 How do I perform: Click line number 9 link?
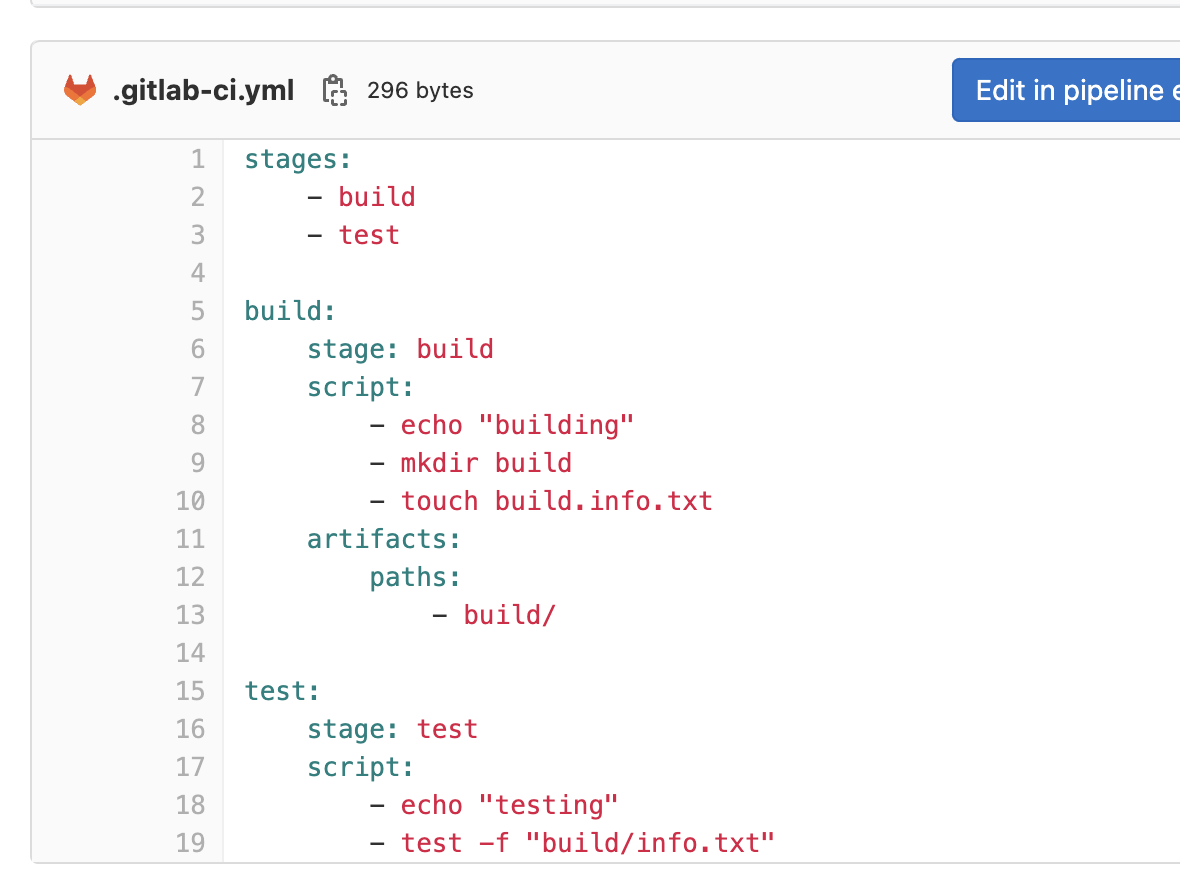pyautogui.click(x=198, y=463)
